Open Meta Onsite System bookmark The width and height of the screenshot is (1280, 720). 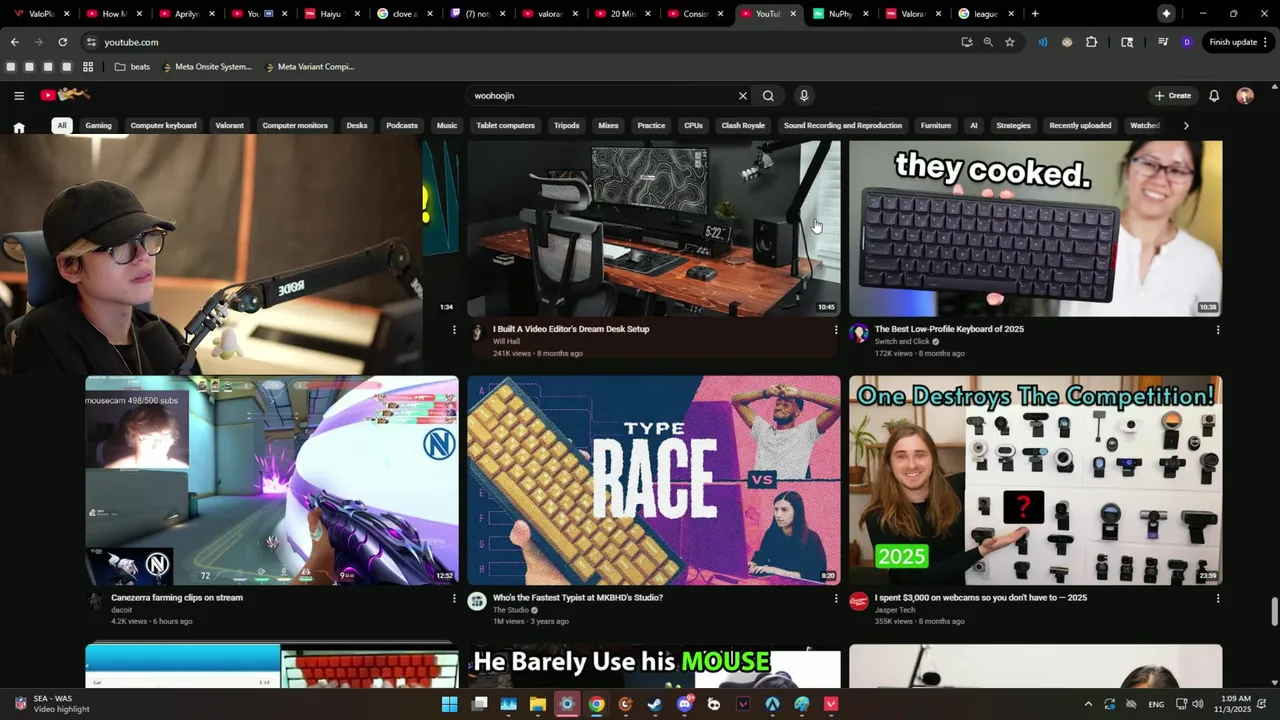[205, 67]
